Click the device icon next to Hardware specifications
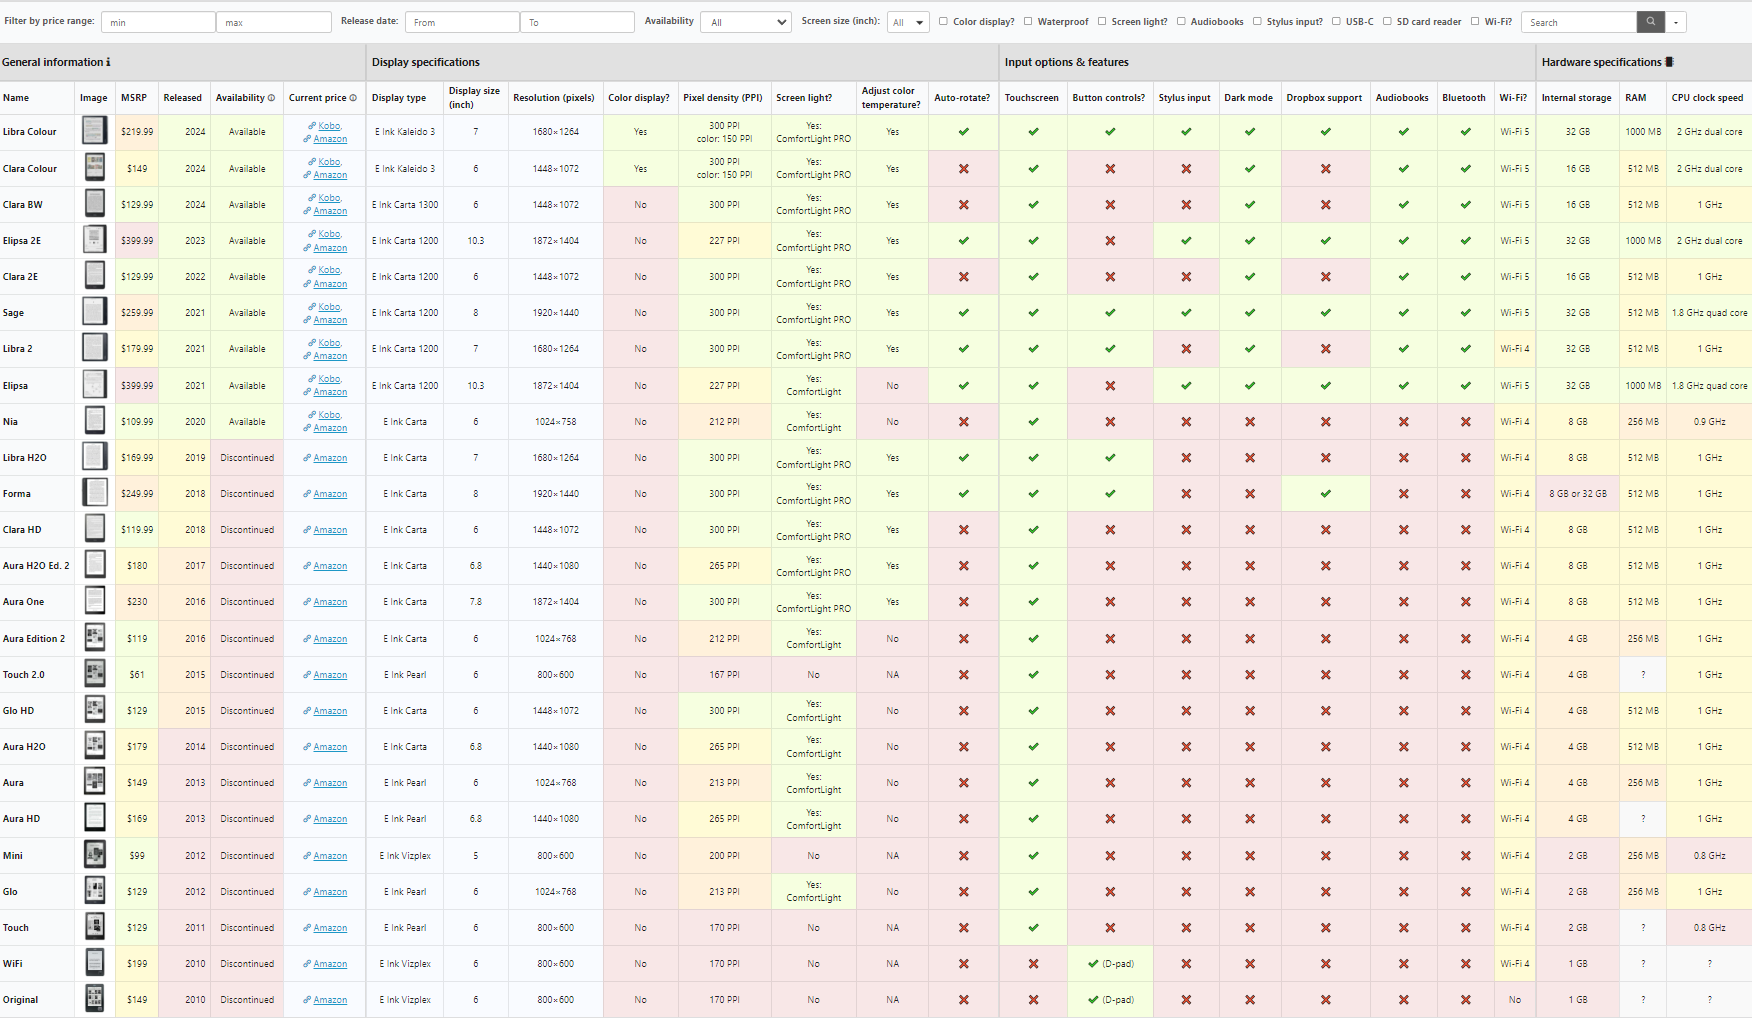 [x=1668, y=61]
